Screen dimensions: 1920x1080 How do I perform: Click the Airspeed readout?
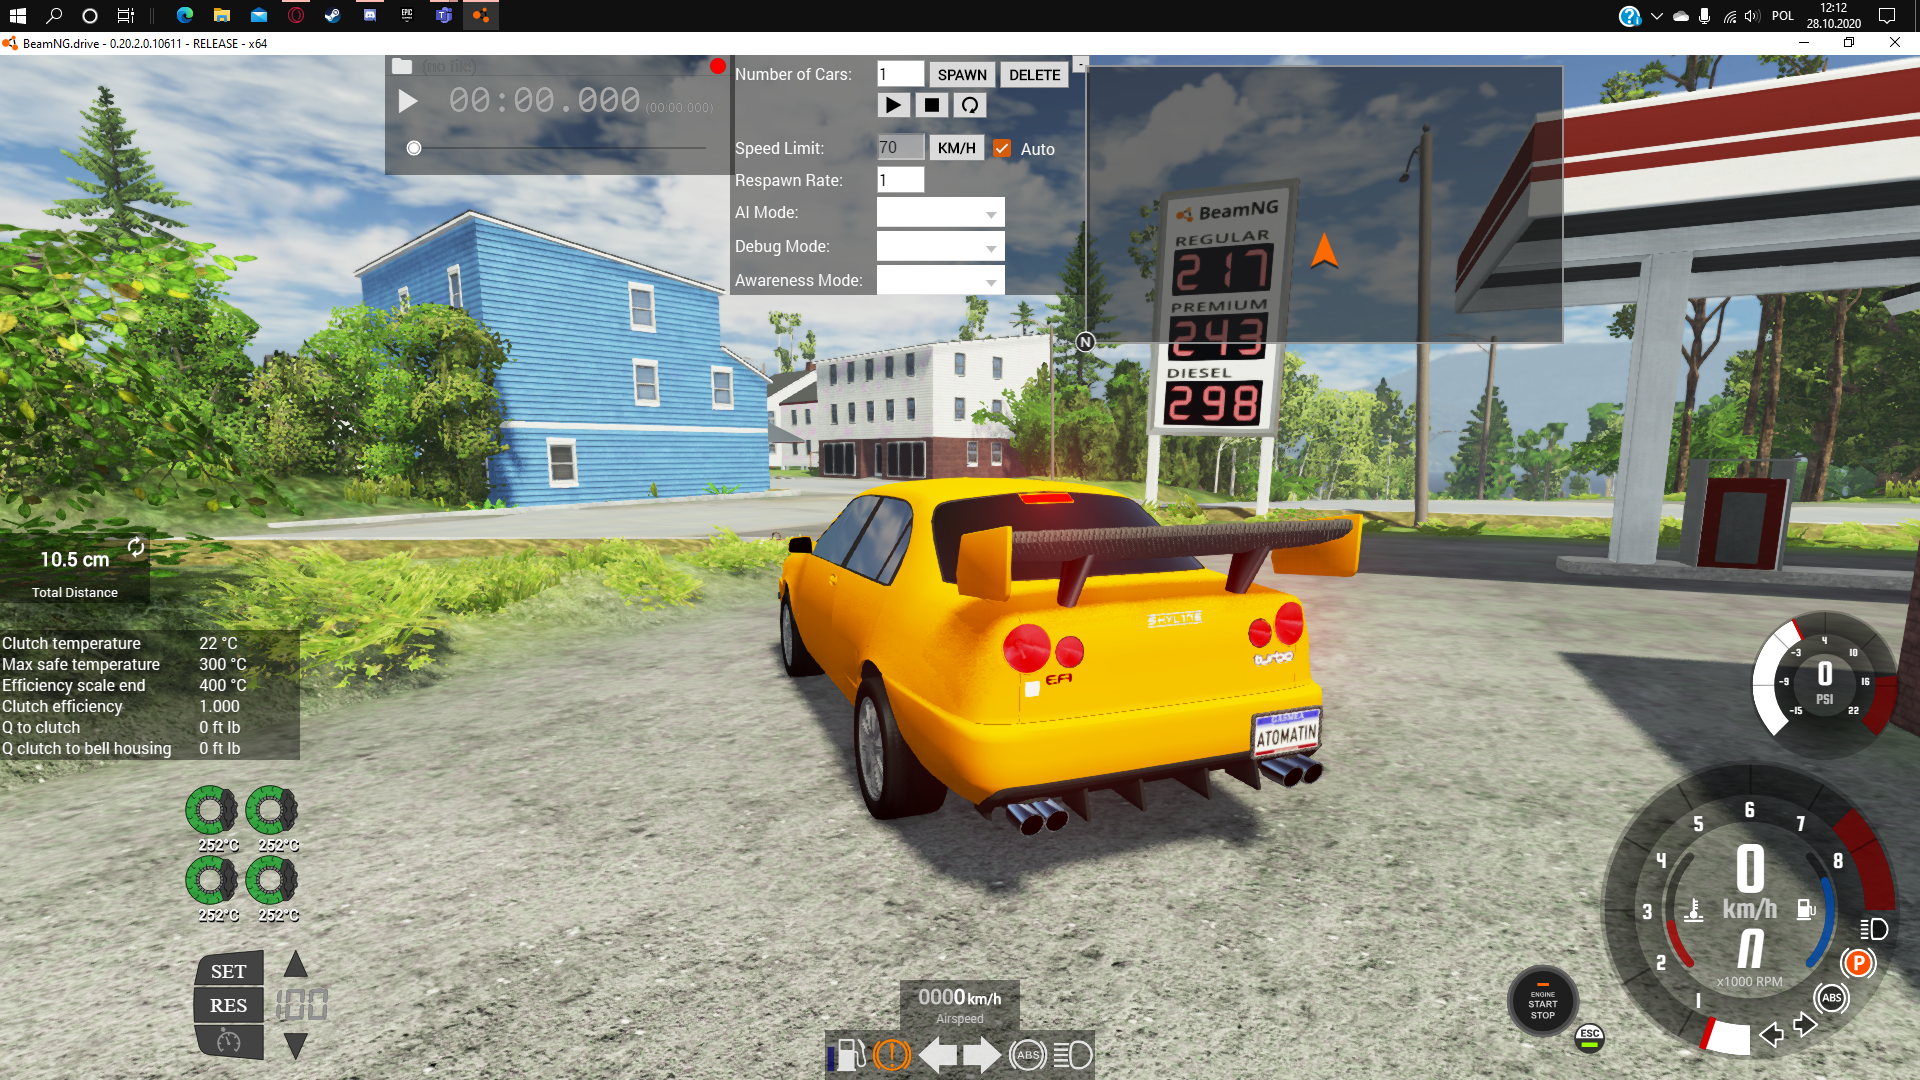[x=959, y=1004]
